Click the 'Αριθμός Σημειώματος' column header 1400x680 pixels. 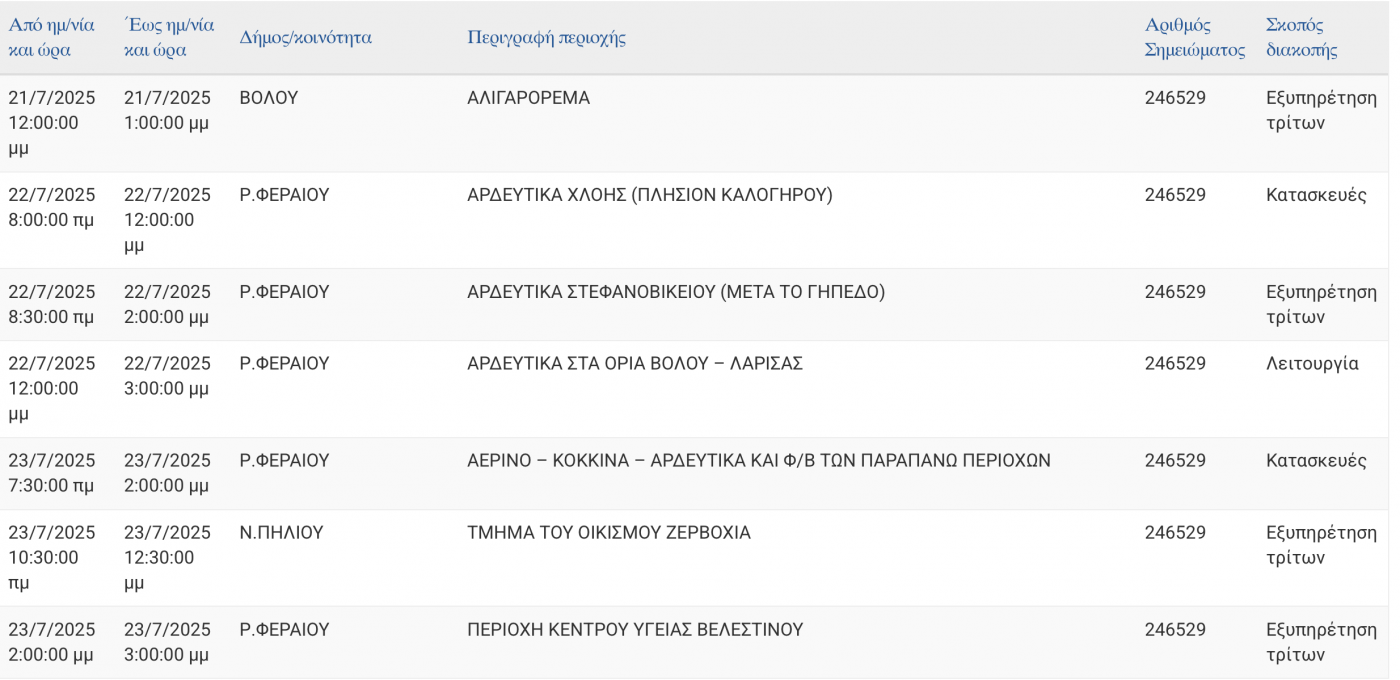point(1195,38)
